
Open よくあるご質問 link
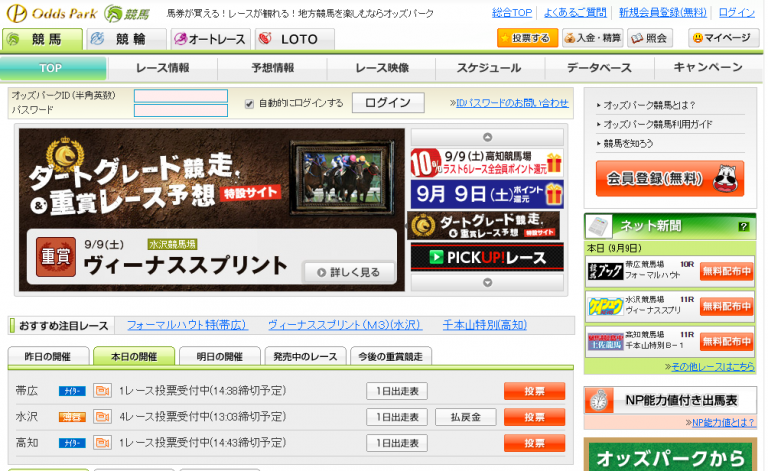tap(575, 13)
